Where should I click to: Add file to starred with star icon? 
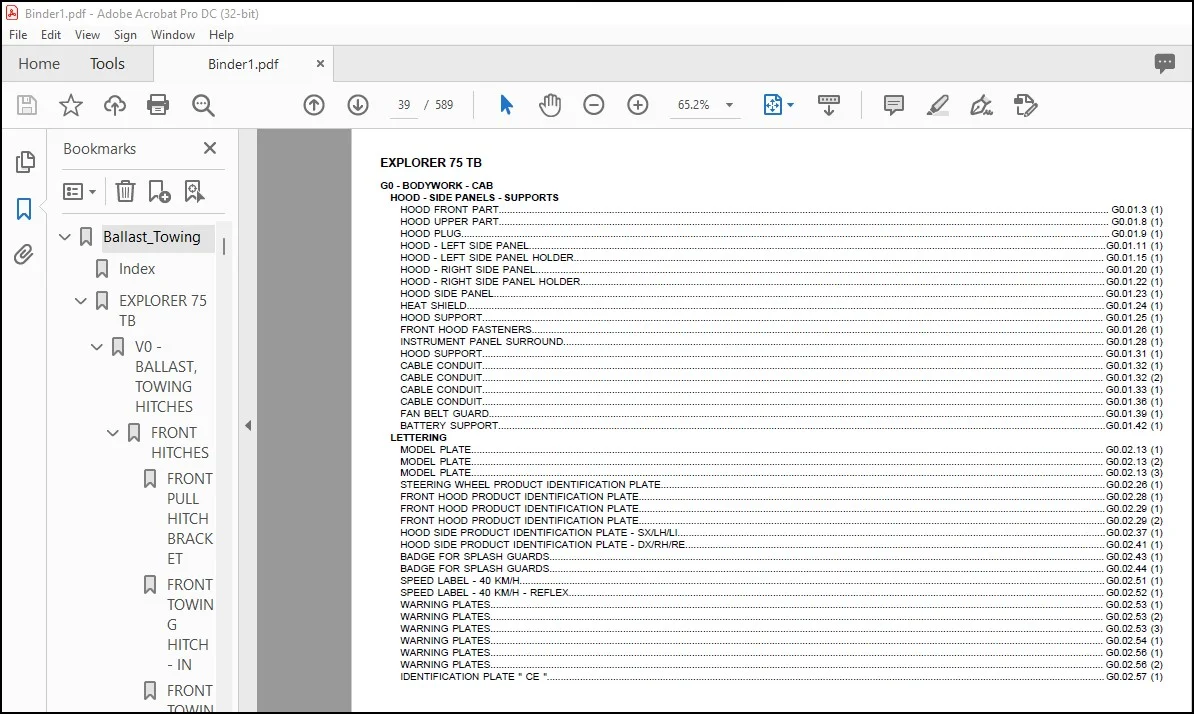click(71, 105)
